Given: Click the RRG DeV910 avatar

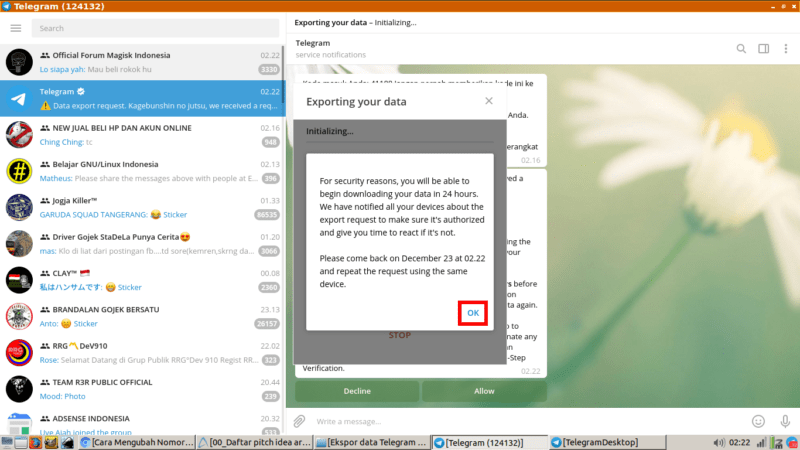Looking at the screenshot, I should pyautogui.click(x=19, y=353).
